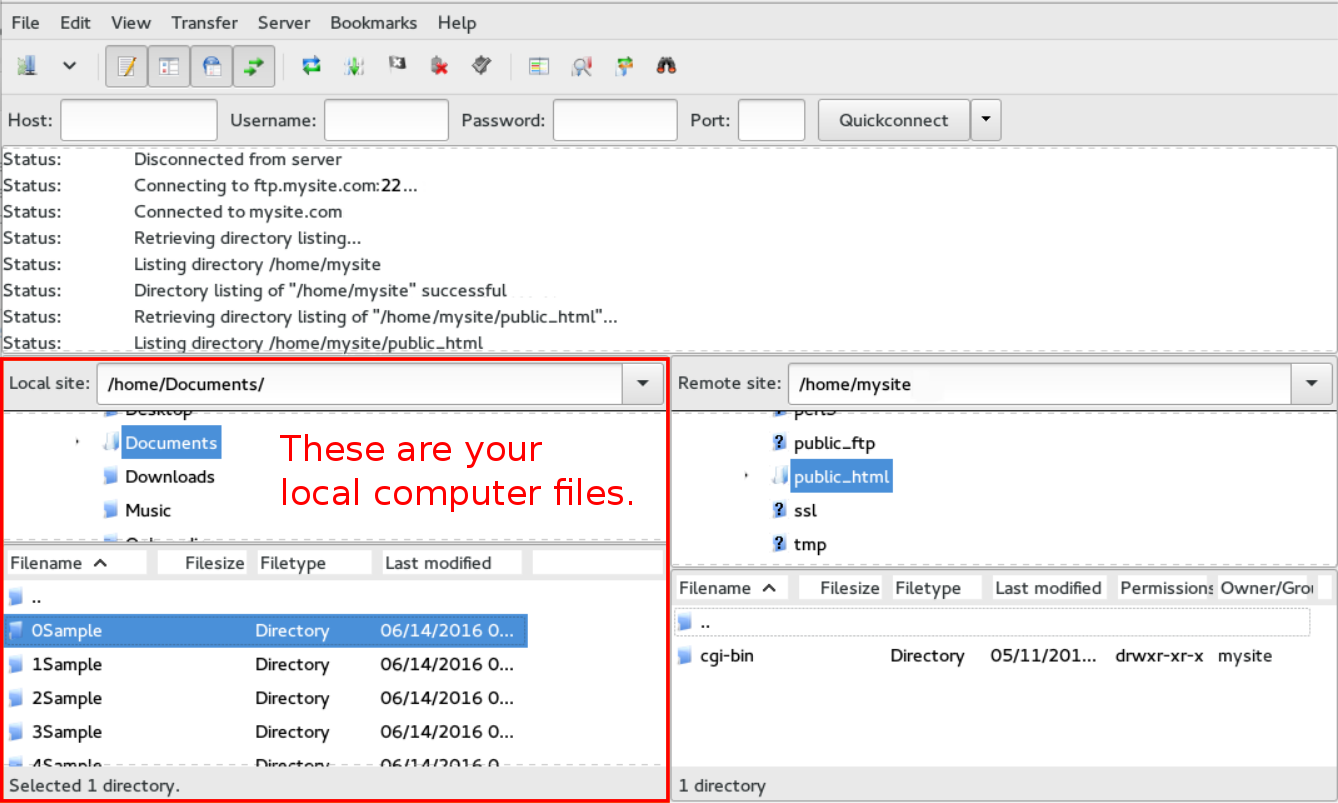Toggle processing of the transfer queue
The height and width of the screenshot is (803, 1338).
[354, 65]
